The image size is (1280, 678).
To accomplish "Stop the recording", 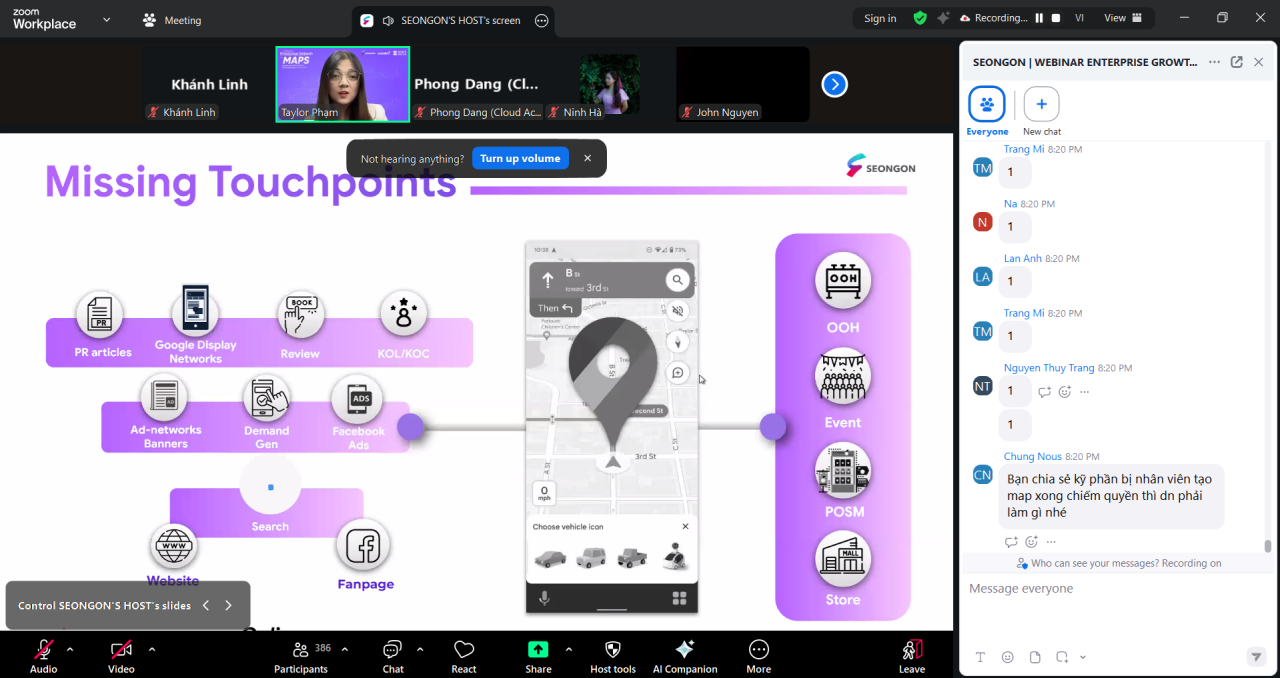I will [x=1055, y=18].
